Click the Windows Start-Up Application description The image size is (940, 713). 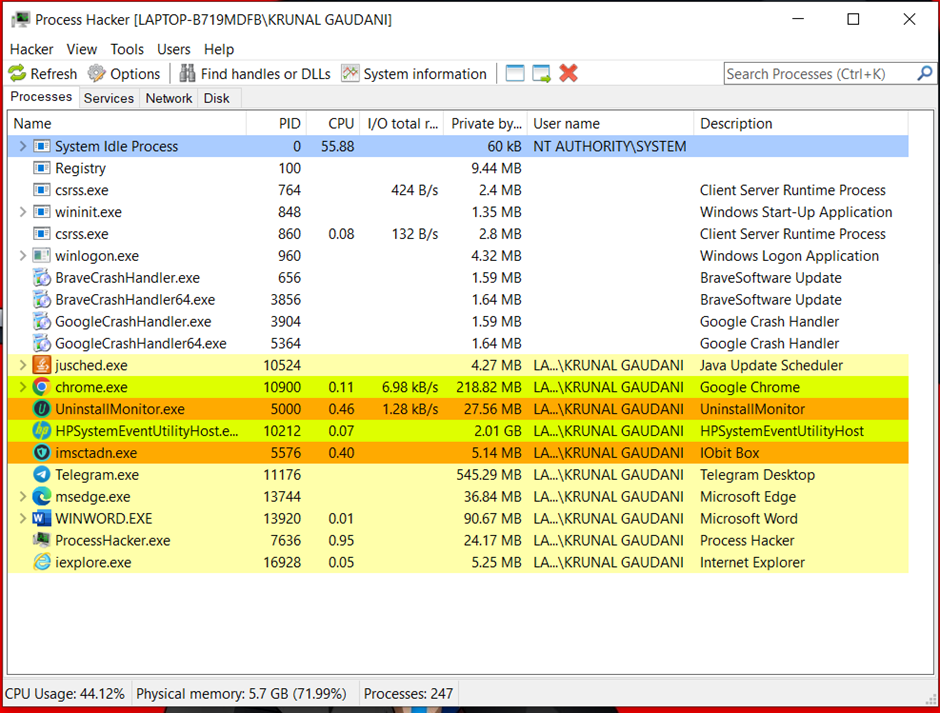click(x=796, y=212)
